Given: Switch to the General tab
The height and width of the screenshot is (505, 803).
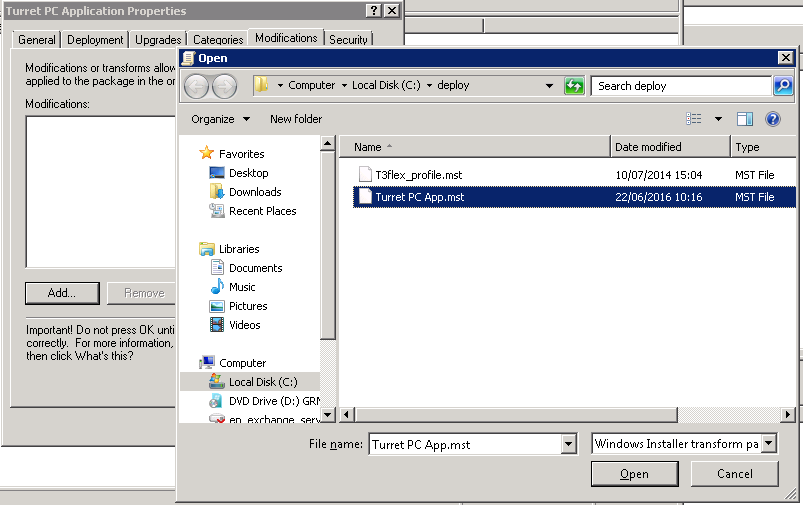Looking at the screenshot, I should (36, 39).
